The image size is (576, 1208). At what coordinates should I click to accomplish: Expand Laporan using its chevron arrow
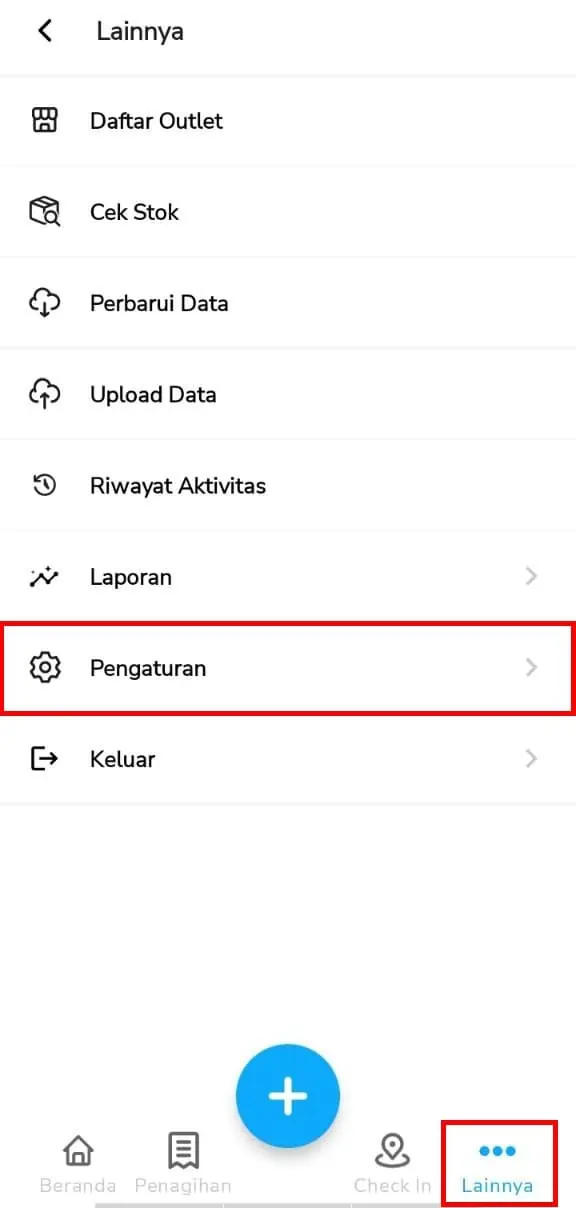pyautogui.click(x=532, y=576)
